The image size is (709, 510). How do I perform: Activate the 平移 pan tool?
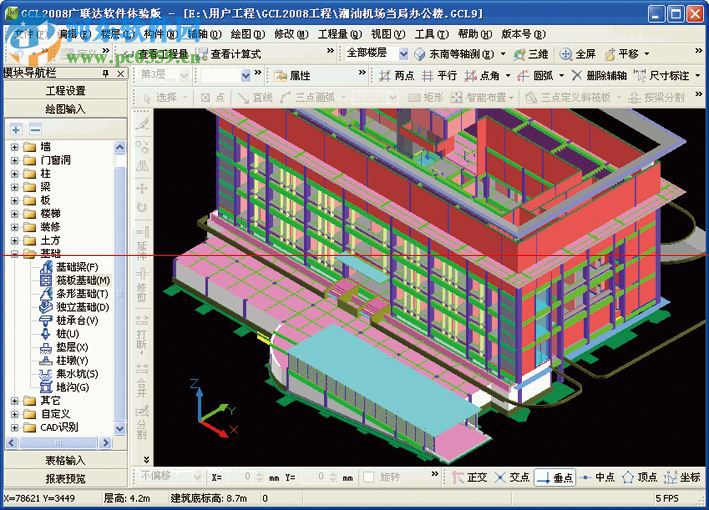click(x=622, y=54)
